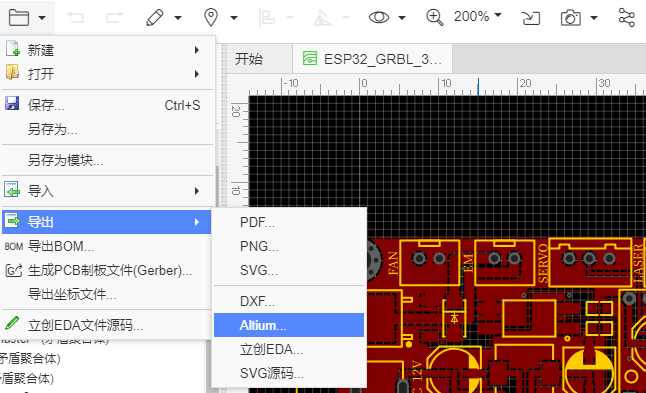The height and width of the screenshot is (393, 646).
Task: Open the file folder menu icon
Action: 19,18
